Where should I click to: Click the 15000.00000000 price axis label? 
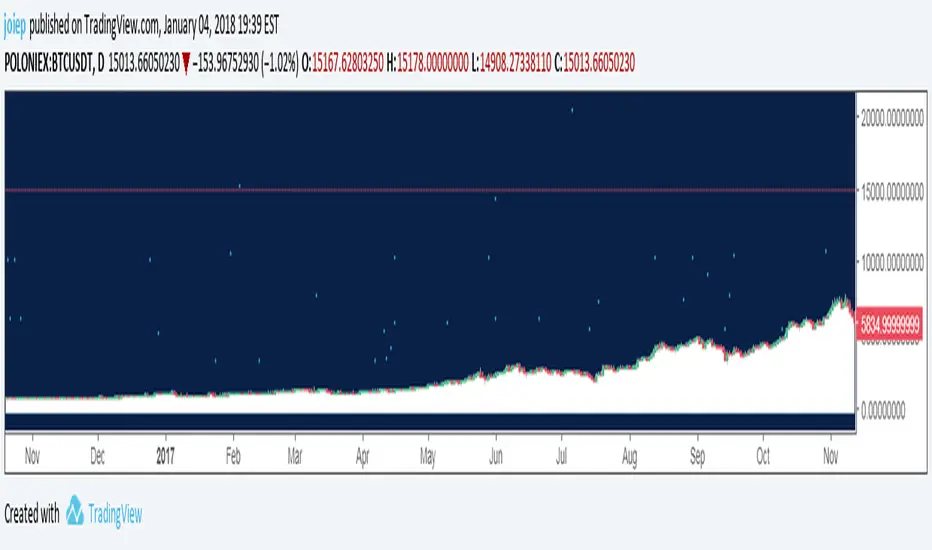tap(893, 191)
